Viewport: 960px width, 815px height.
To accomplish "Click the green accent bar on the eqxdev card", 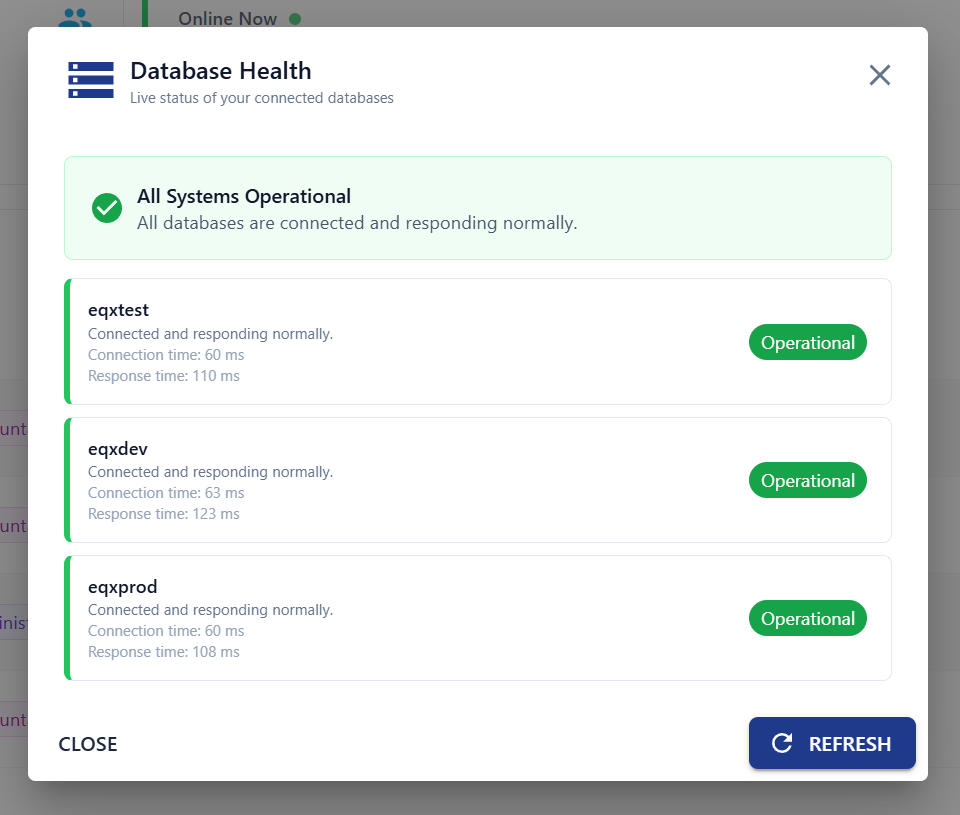I will 66,479.
